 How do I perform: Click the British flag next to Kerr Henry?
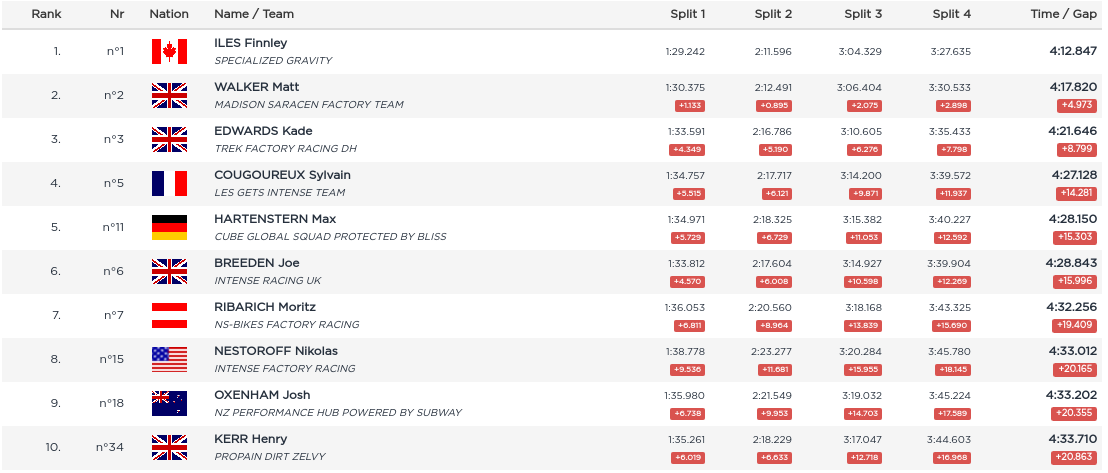click(x=169, y=447)
